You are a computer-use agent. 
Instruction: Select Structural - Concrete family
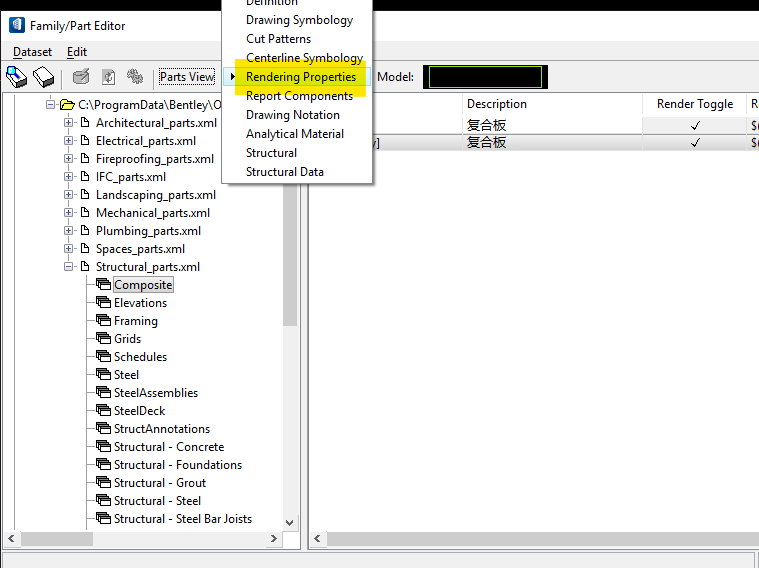click(169, 446)
